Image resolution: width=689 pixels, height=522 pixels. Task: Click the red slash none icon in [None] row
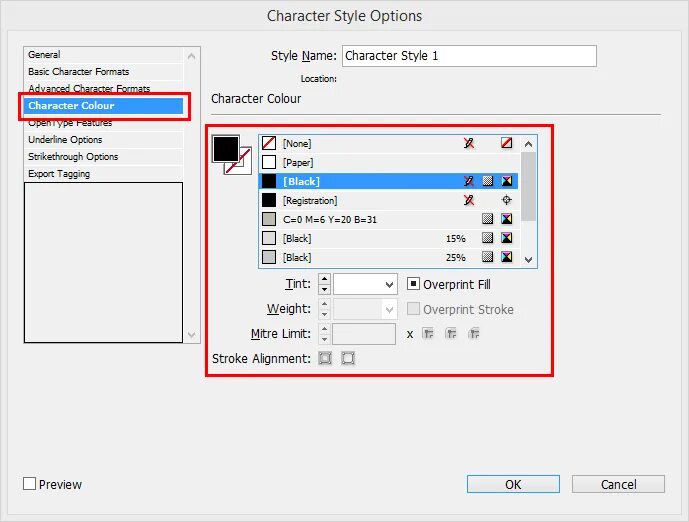coord(507,143)
